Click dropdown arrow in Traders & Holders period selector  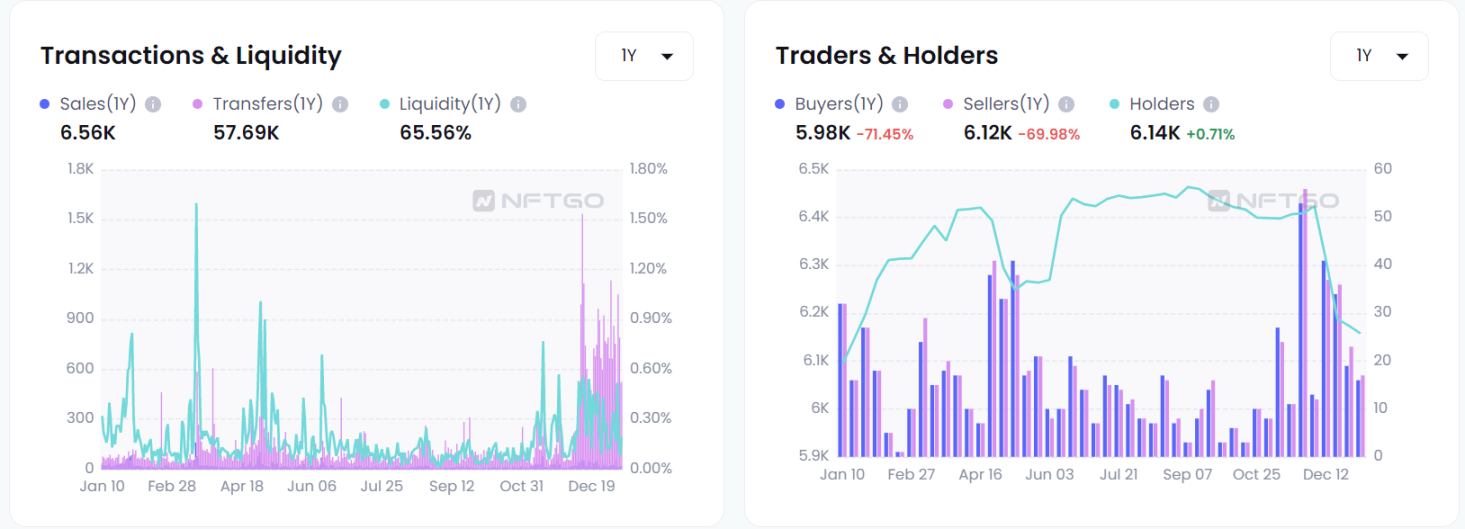point(1402,57)
